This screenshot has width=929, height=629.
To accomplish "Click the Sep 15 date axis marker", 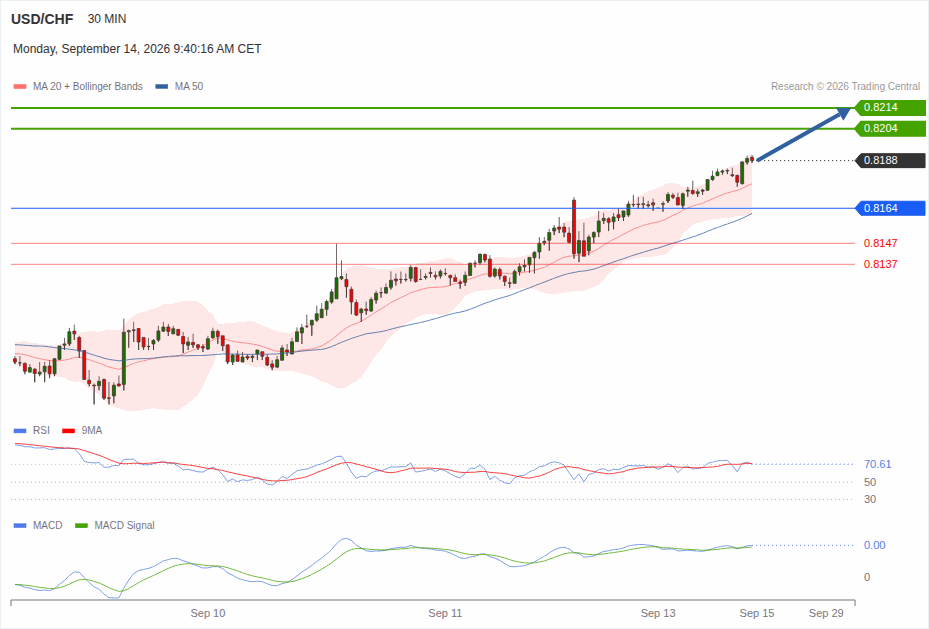I will [x=757, y=614].
